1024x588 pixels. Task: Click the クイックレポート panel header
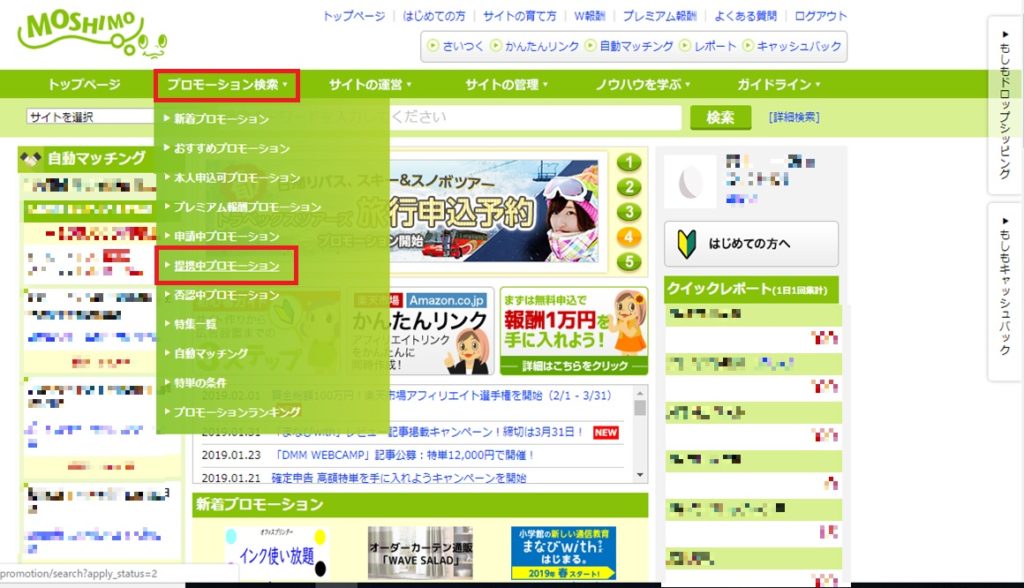(751, 289)
